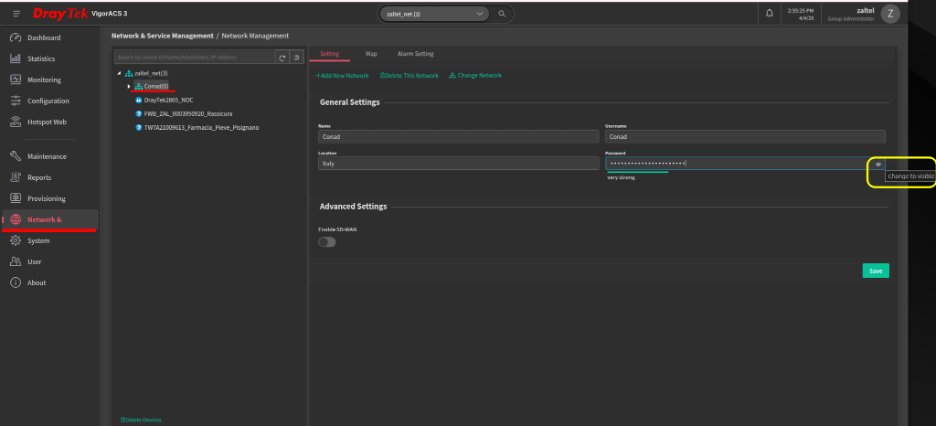Viewport: 936px width, 426px height.
Task: Open the Maintenance section
Action: click(47, 156)
